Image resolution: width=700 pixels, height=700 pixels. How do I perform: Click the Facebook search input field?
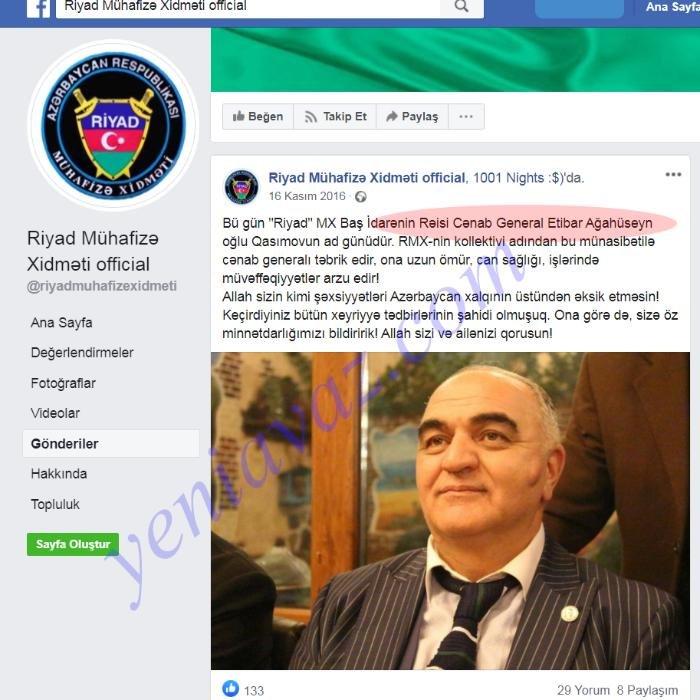pyautogui.click(x=248, y=7)
